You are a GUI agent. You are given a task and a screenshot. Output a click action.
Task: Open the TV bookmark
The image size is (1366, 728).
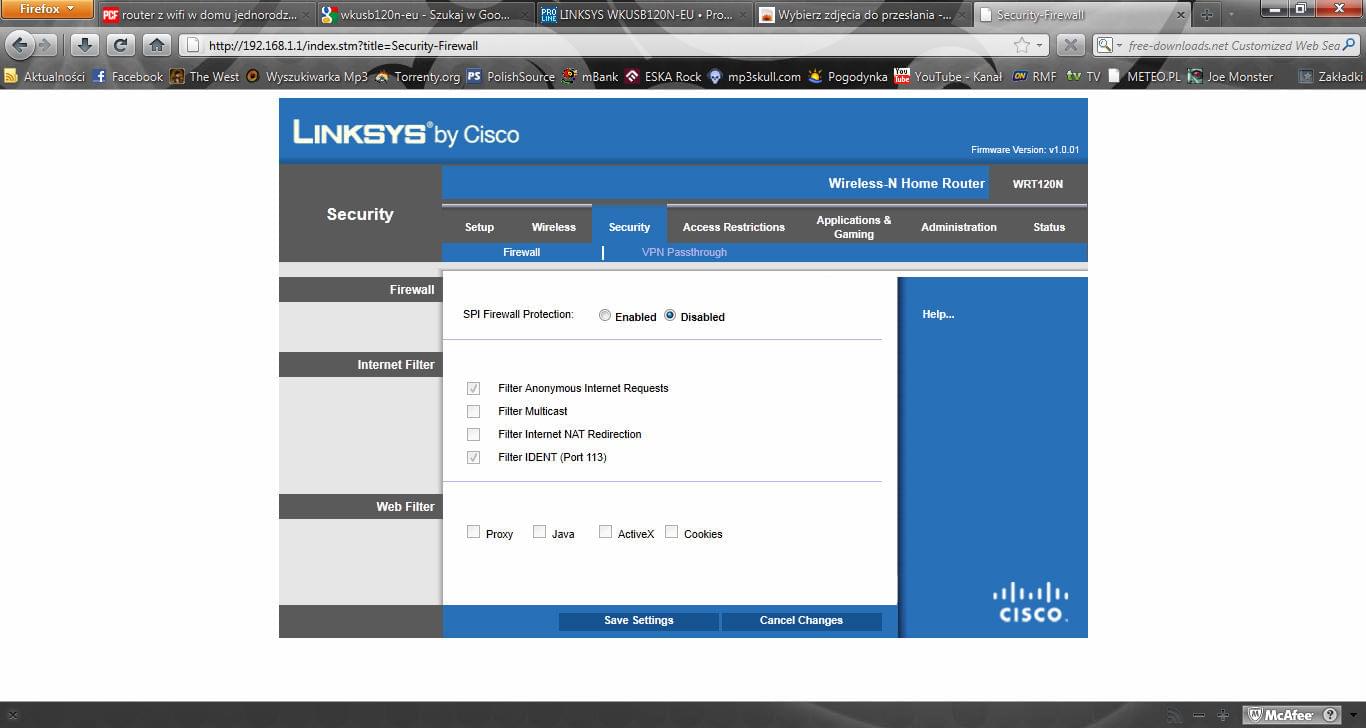1084,76
